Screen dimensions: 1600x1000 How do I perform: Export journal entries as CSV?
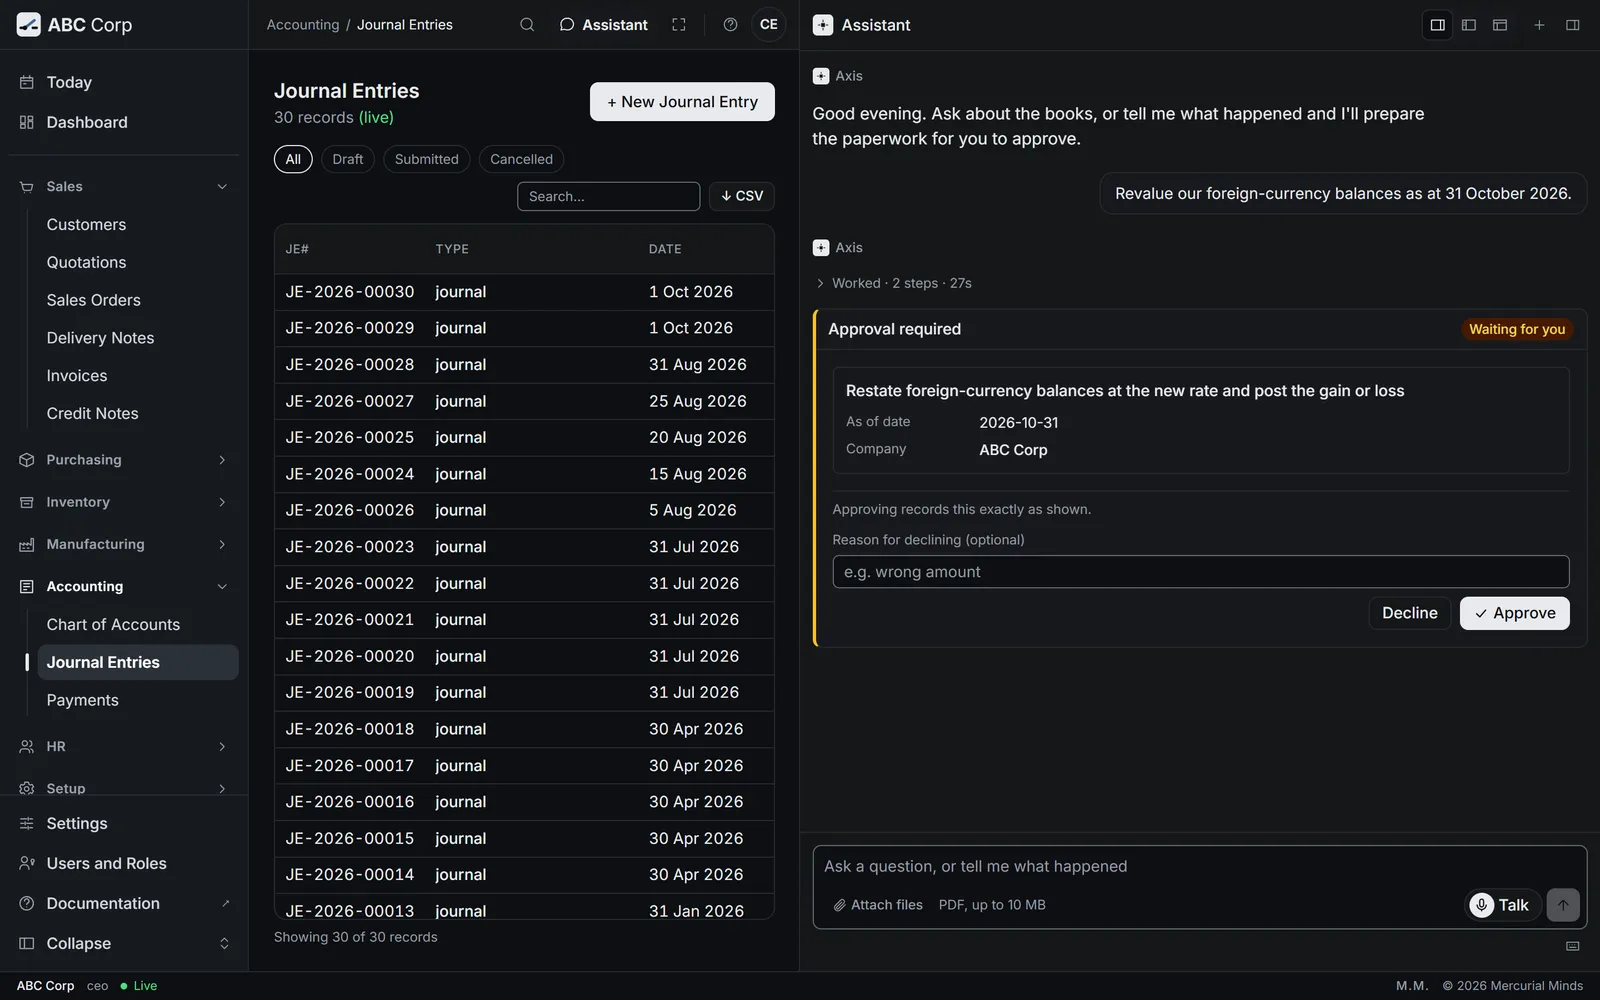point(742,197)
